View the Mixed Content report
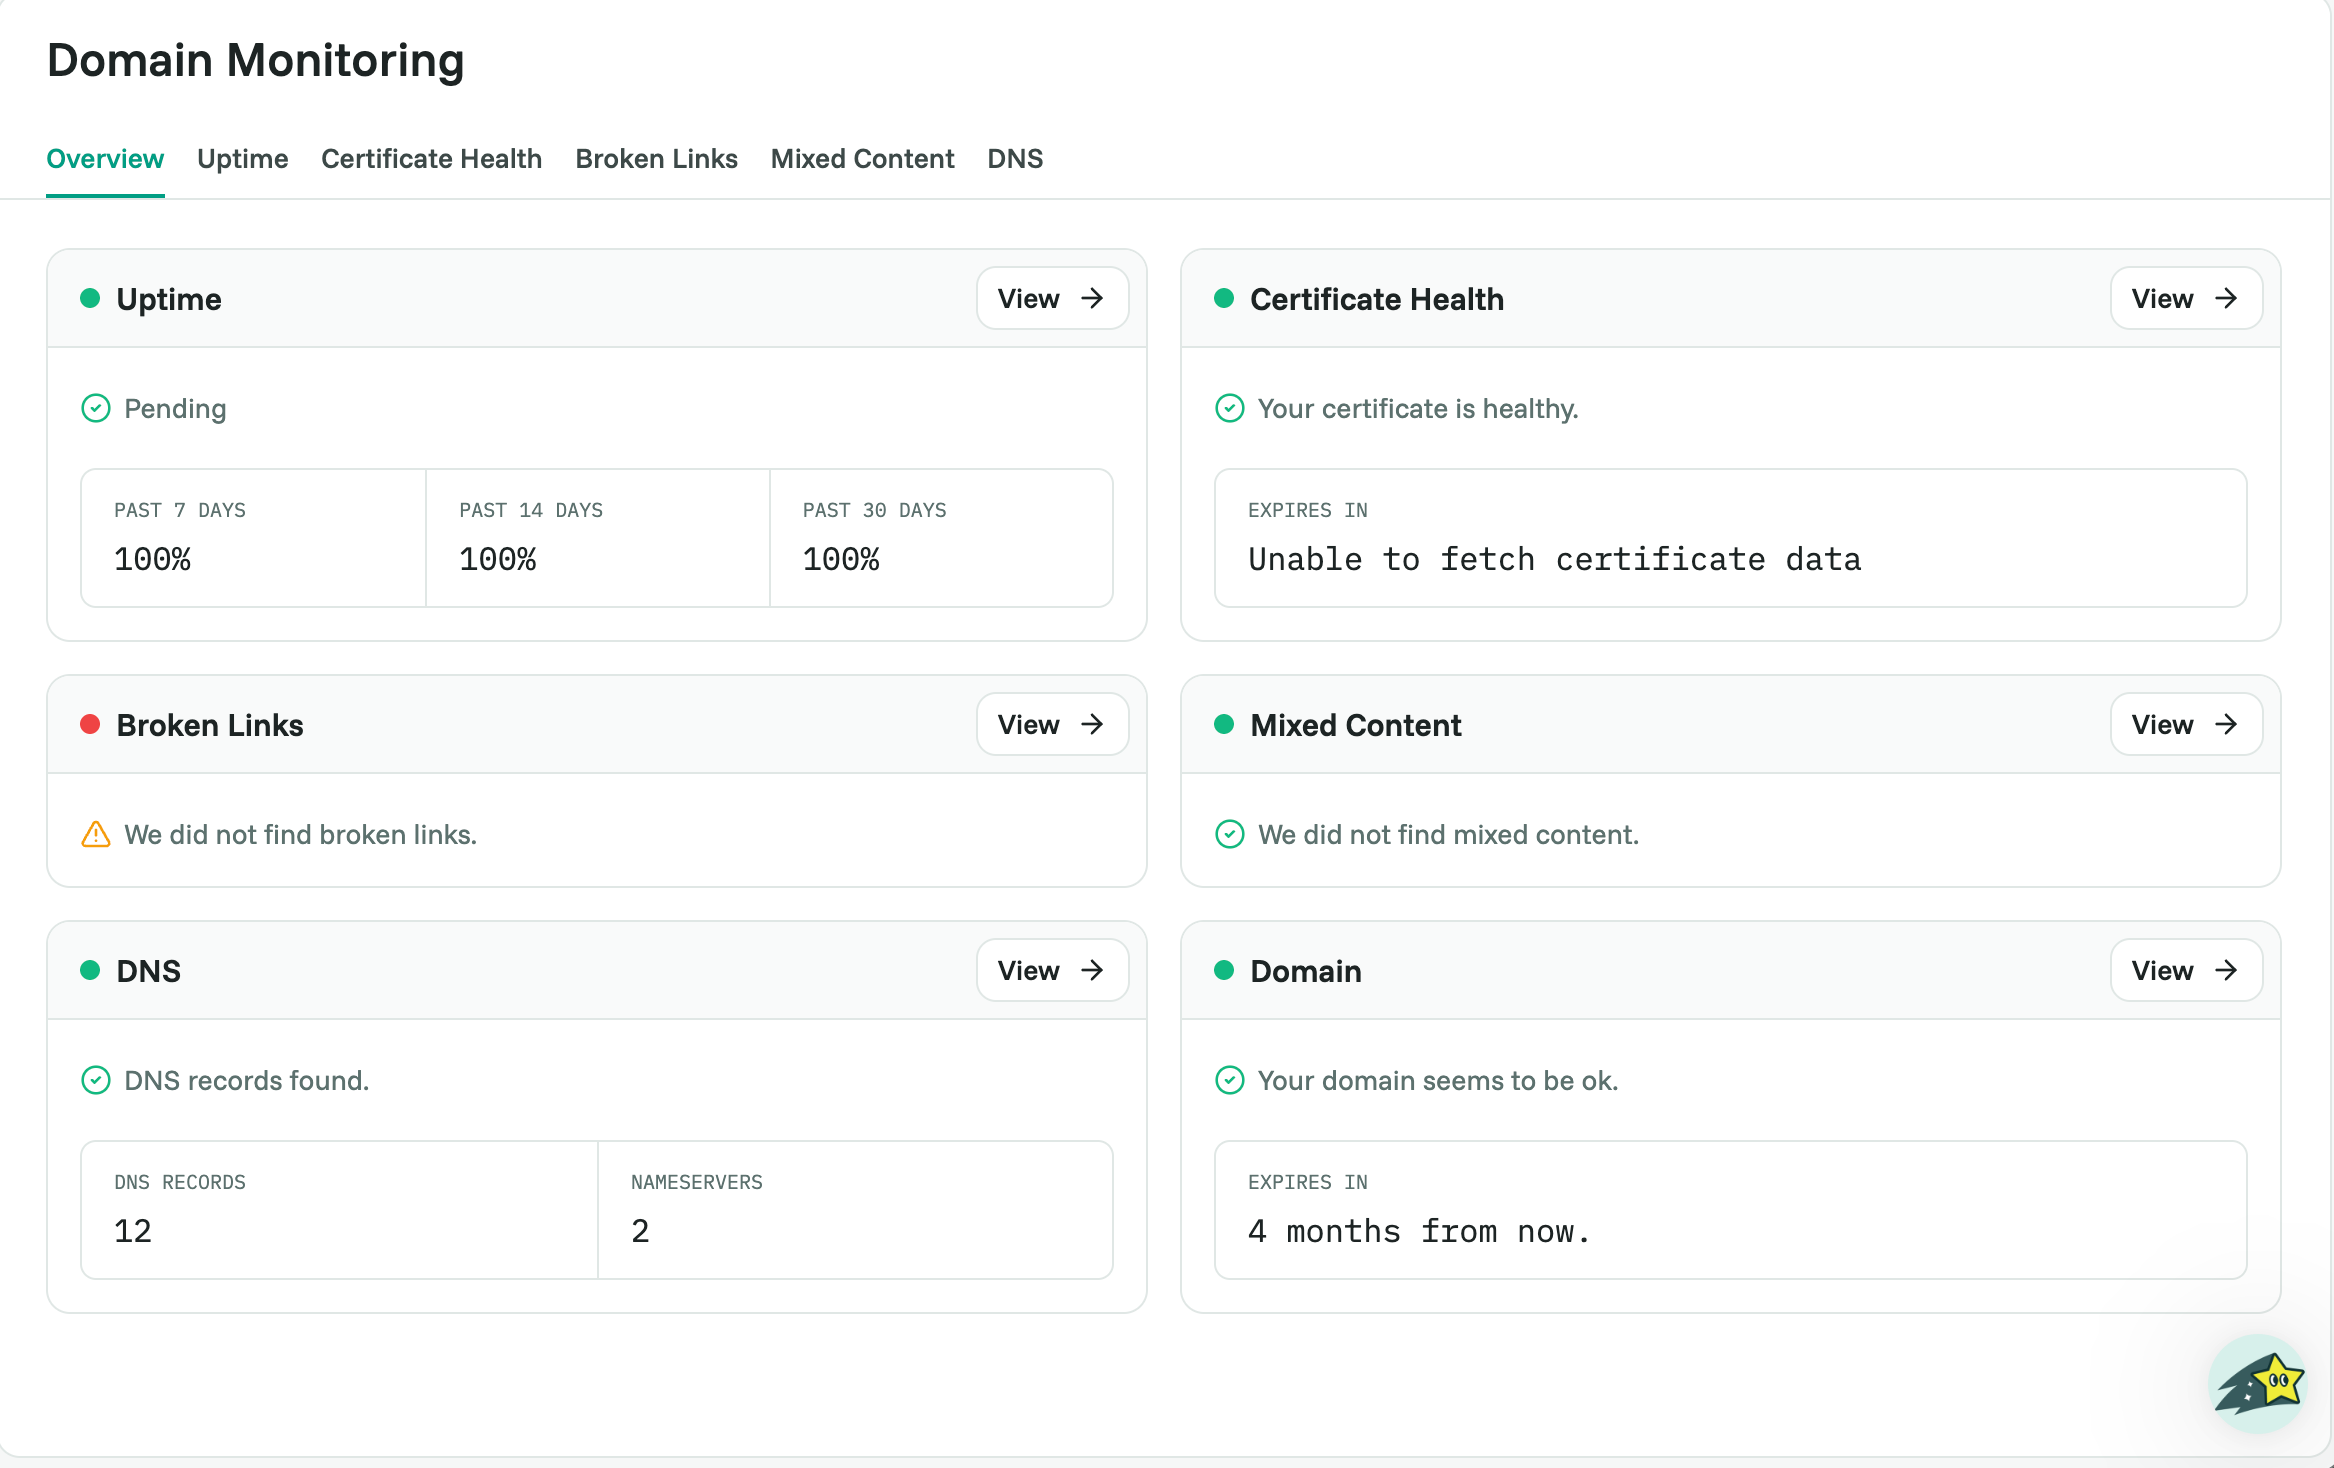 pyautogui.click(x=2186, y=724)
